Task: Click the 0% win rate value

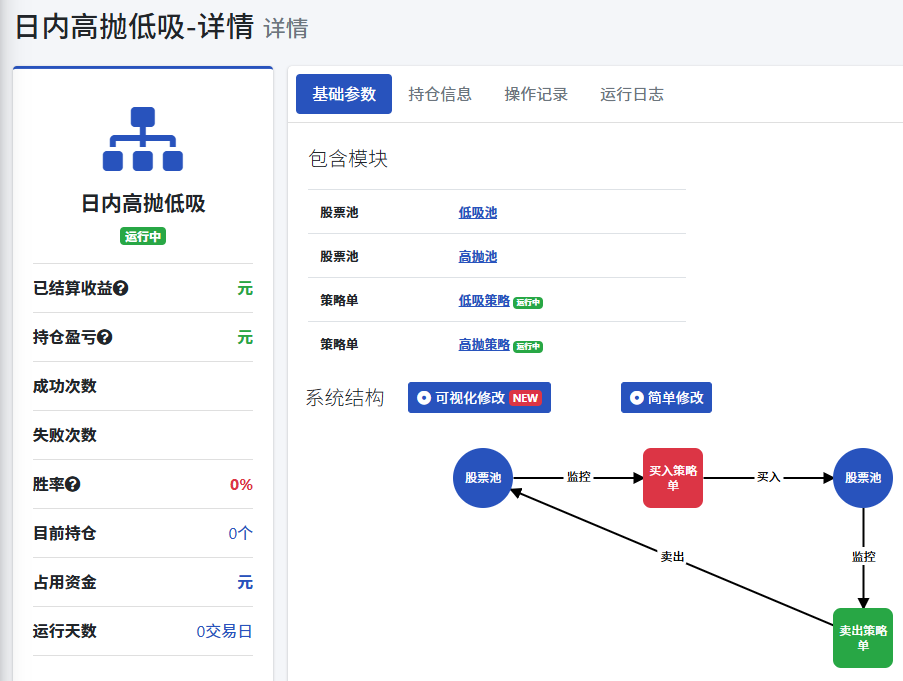Action: [x=241, y=485]
